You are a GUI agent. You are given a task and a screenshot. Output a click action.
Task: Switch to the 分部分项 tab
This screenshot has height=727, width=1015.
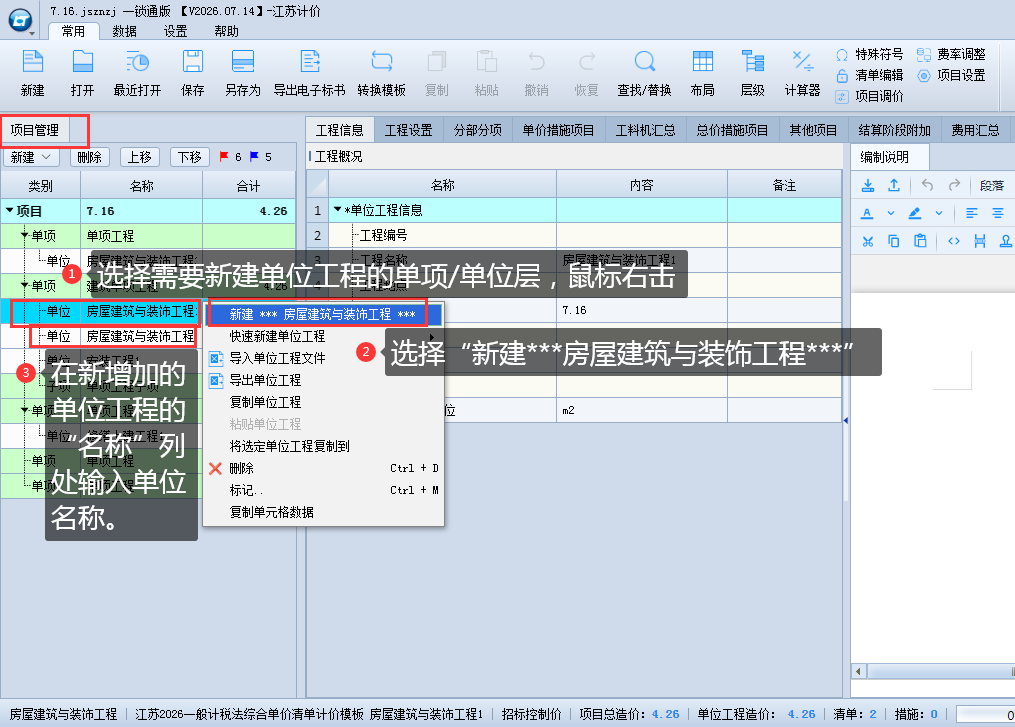point(478,130)
